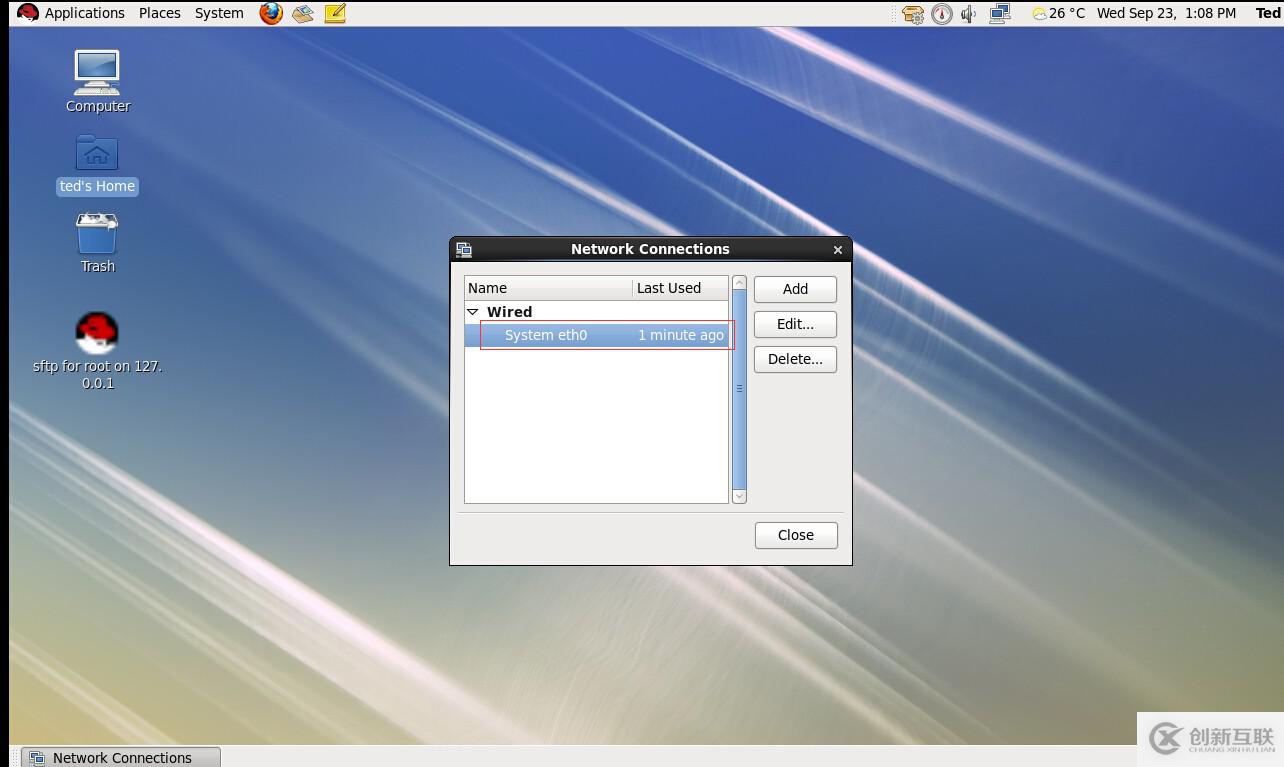Viewport: 1284px width, 767px height.
Task: Collapse the Wired group triangle
Action: [473, 312]
